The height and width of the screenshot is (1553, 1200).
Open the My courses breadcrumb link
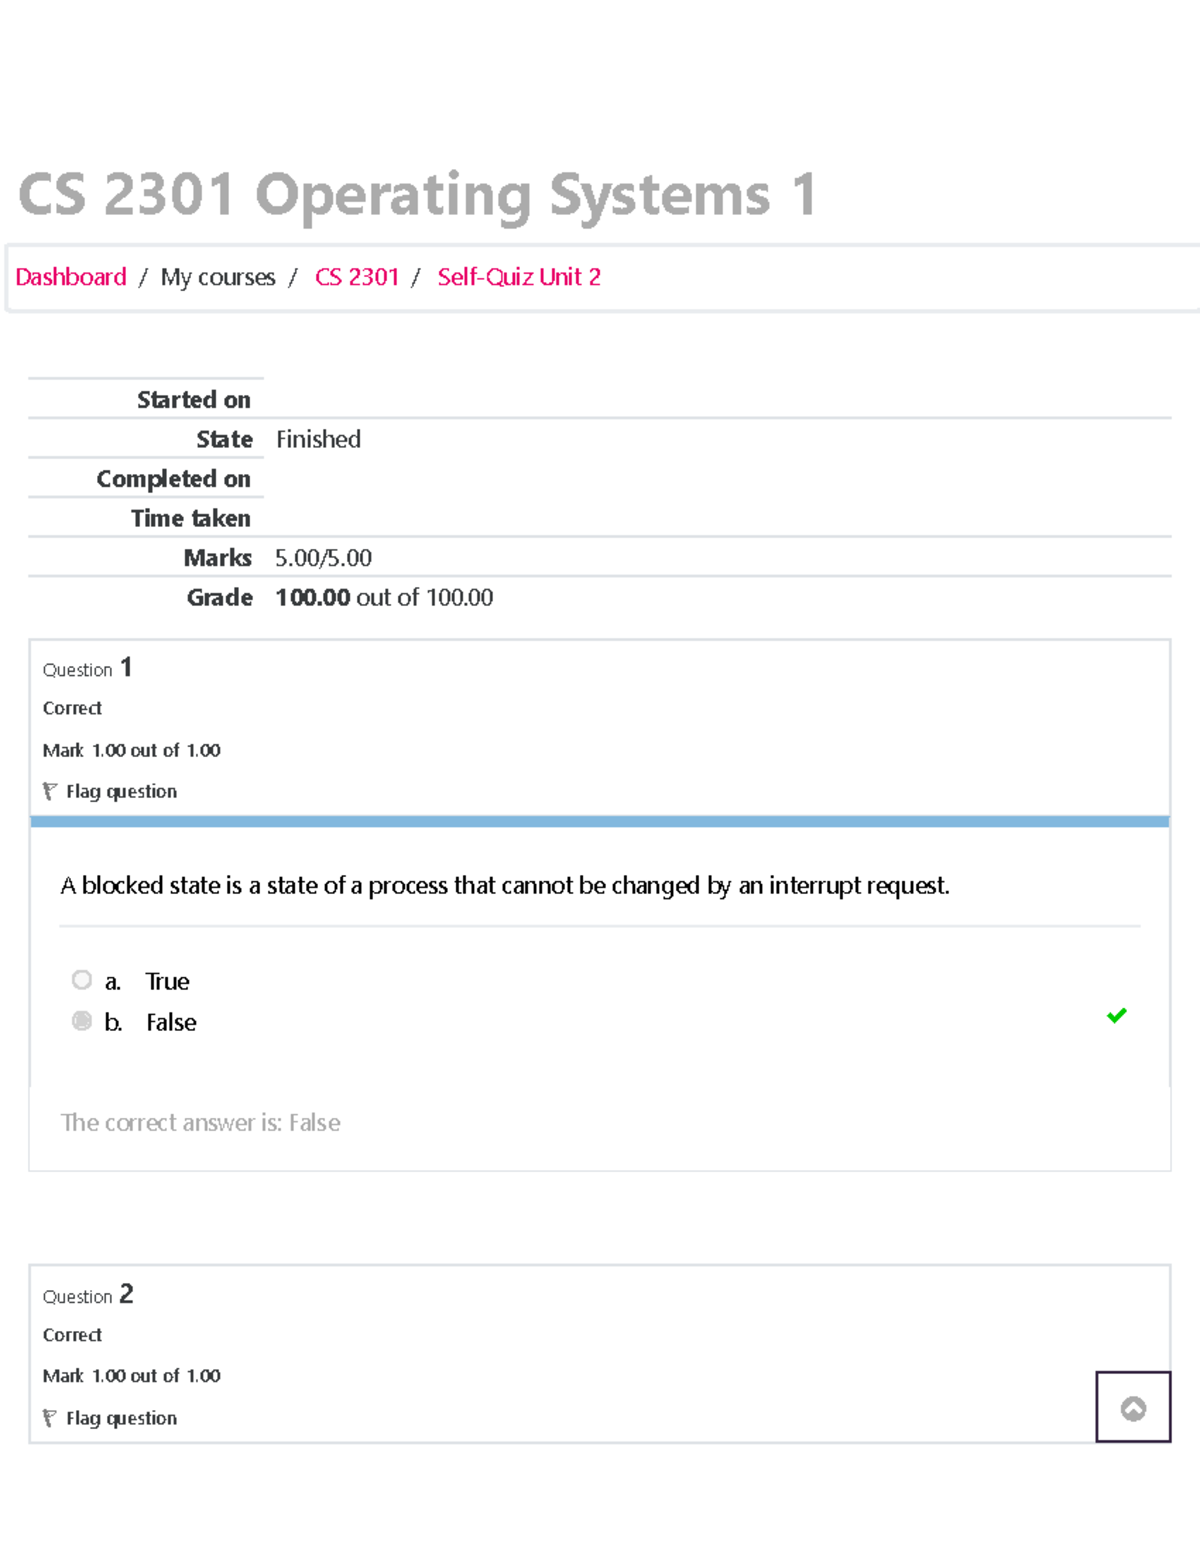coord(218,277)
